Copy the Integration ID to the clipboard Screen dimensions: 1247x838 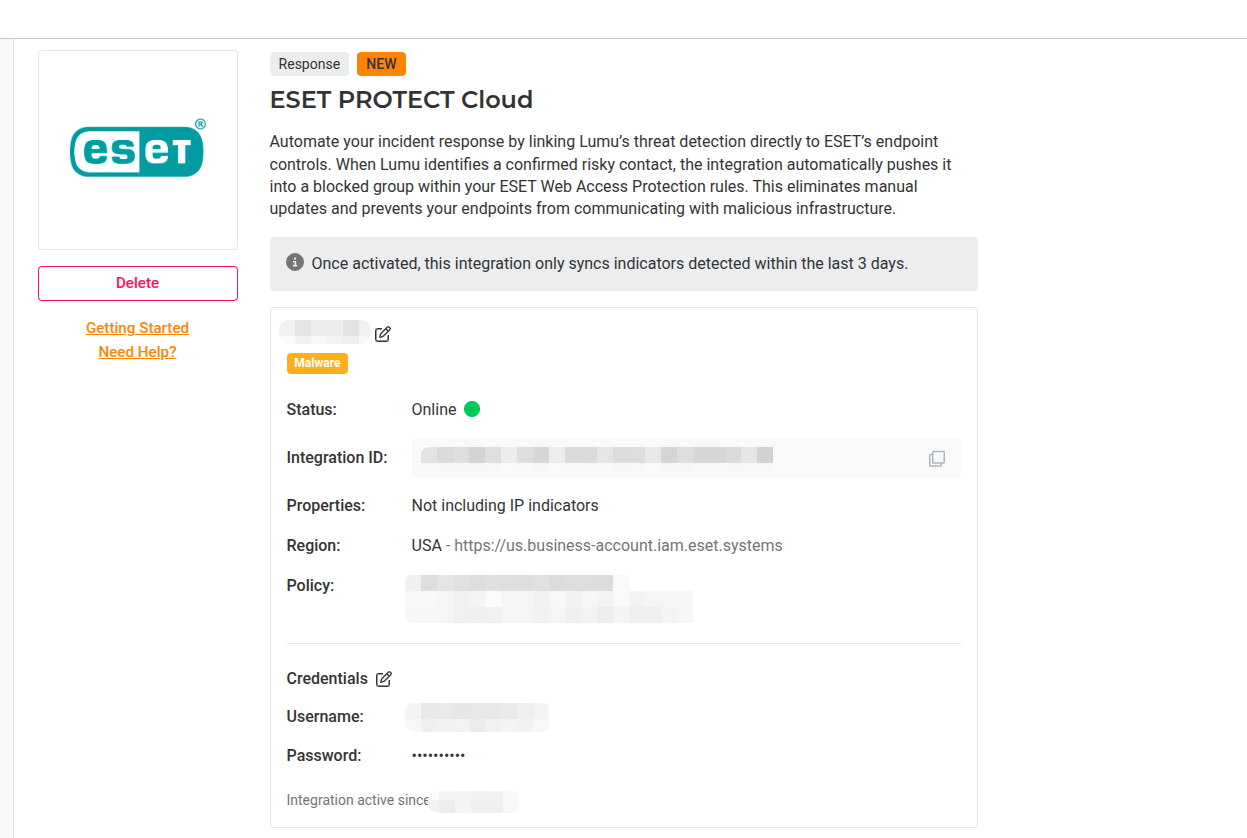coord(937,458)
